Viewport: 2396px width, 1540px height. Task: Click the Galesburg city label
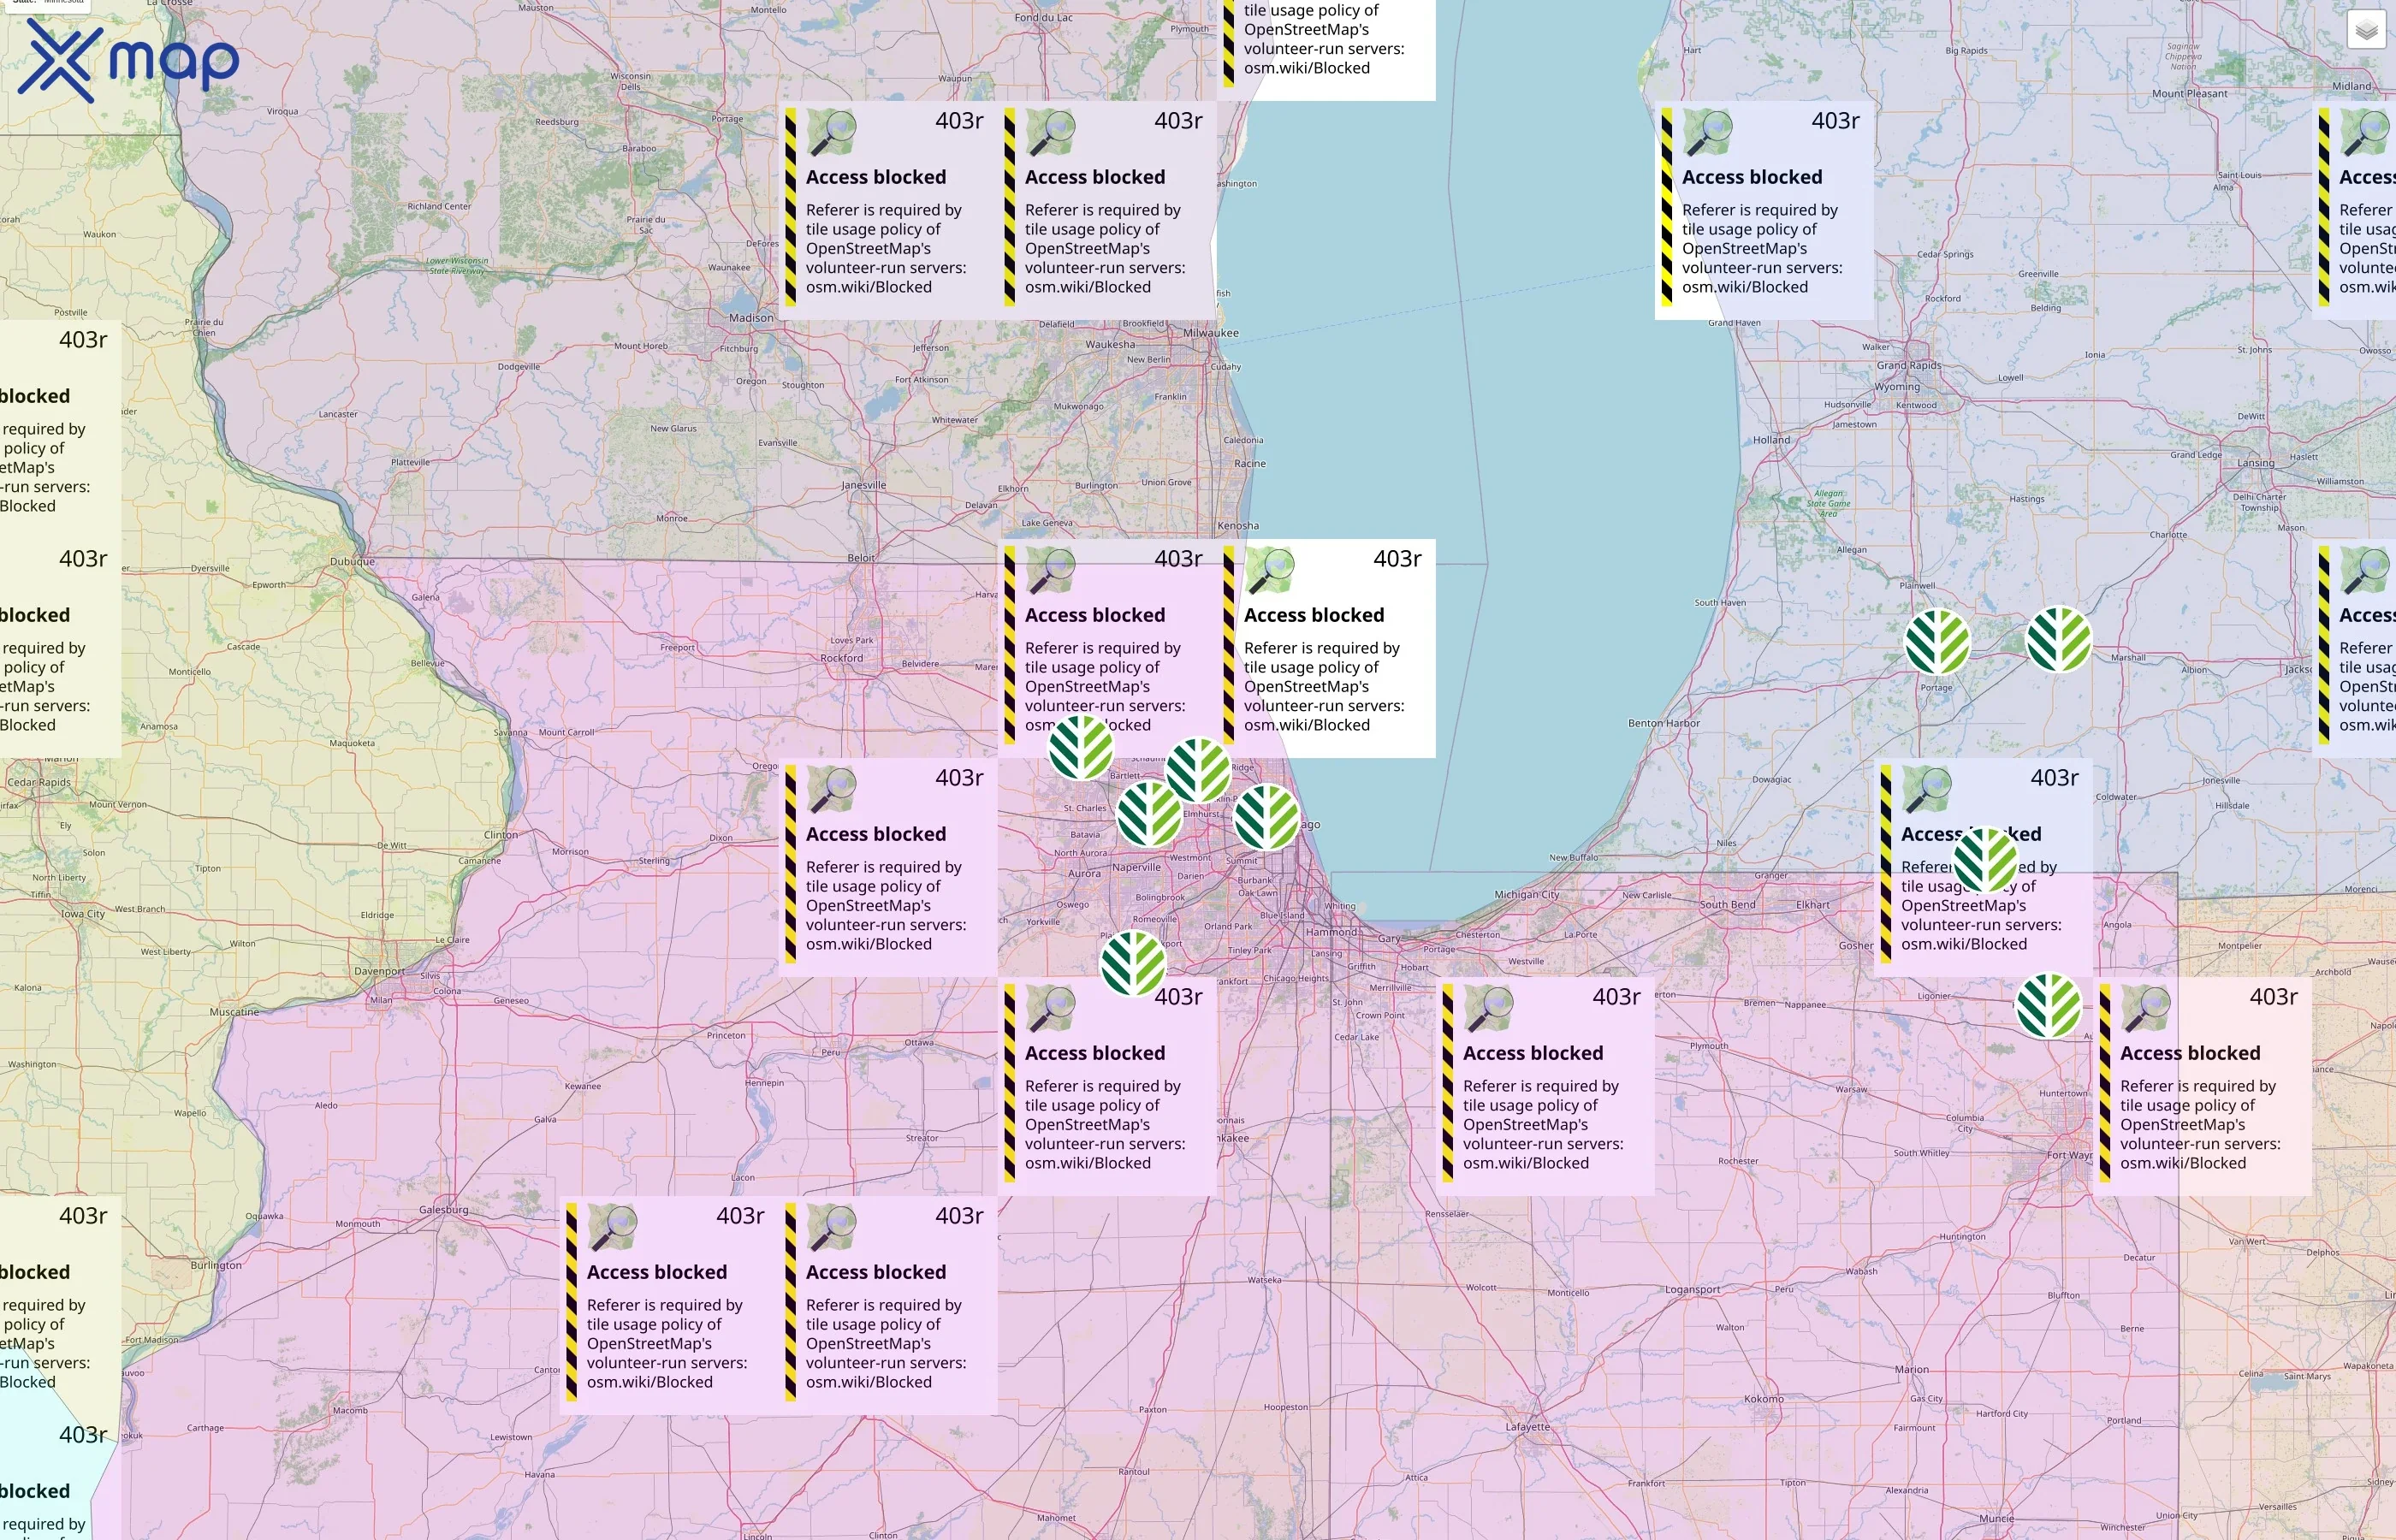click(x=443, y=1210)
